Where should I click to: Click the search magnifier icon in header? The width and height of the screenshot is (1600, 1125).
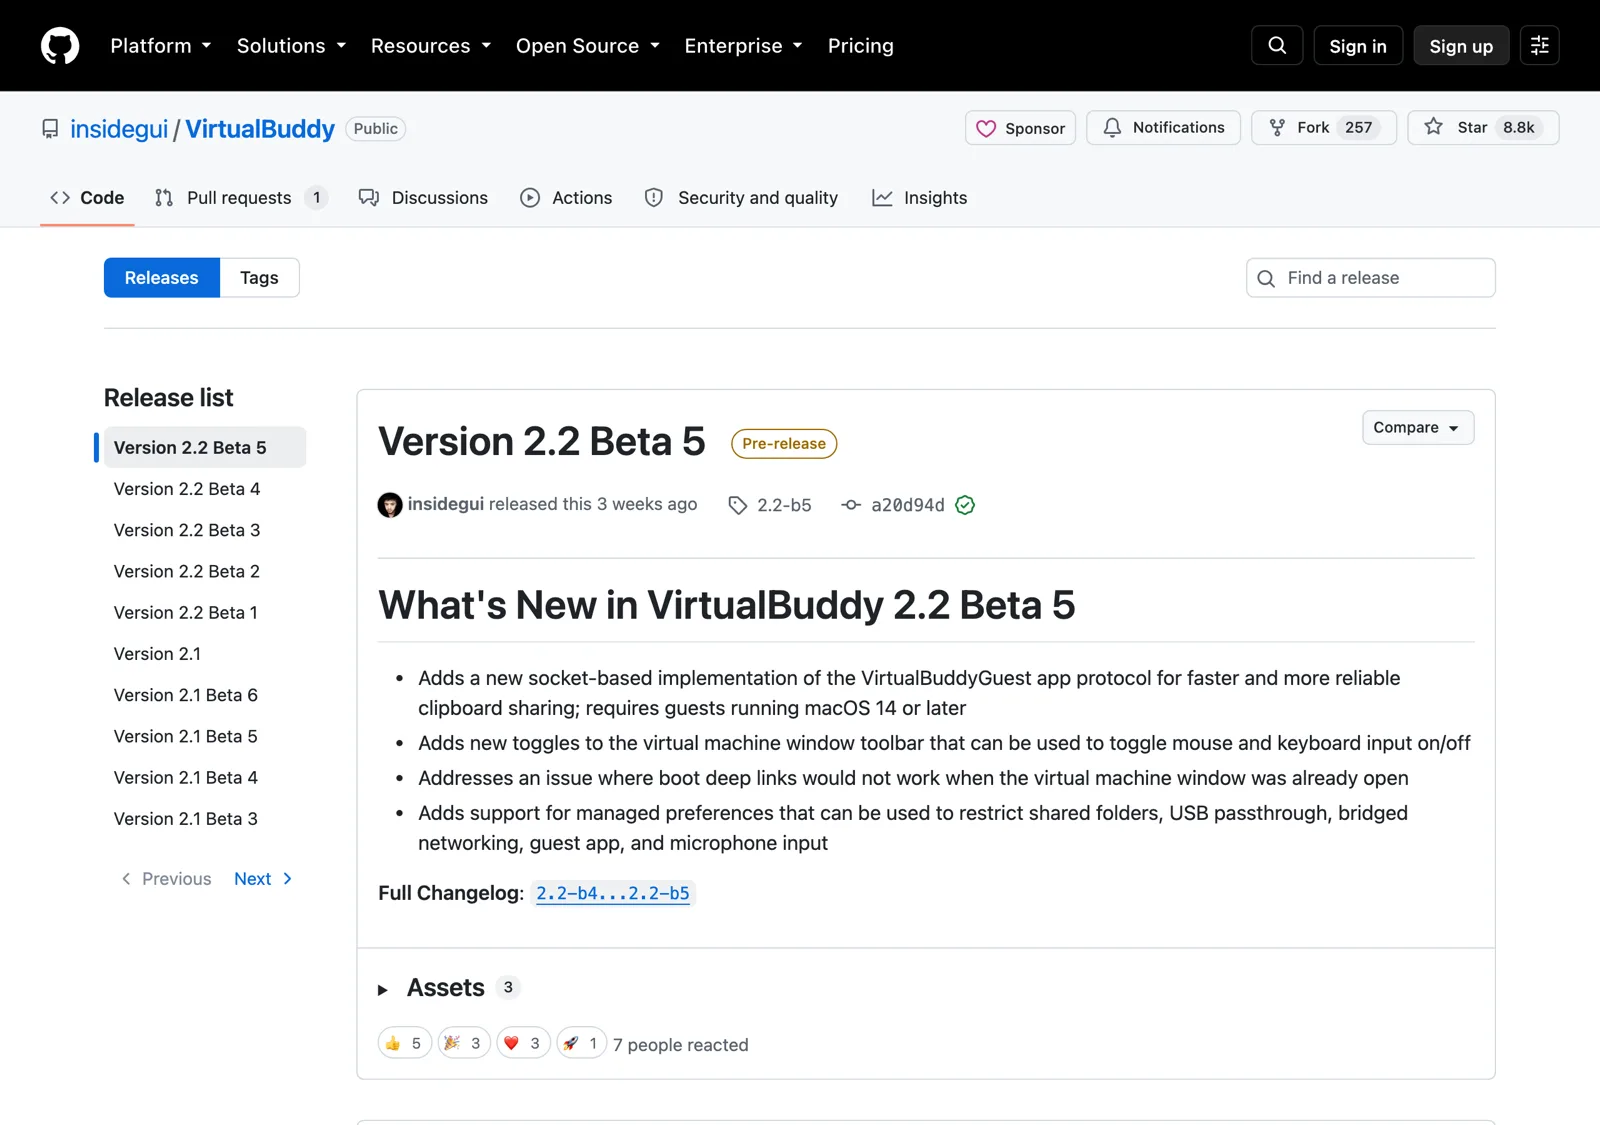click(x=1277, y=46)
